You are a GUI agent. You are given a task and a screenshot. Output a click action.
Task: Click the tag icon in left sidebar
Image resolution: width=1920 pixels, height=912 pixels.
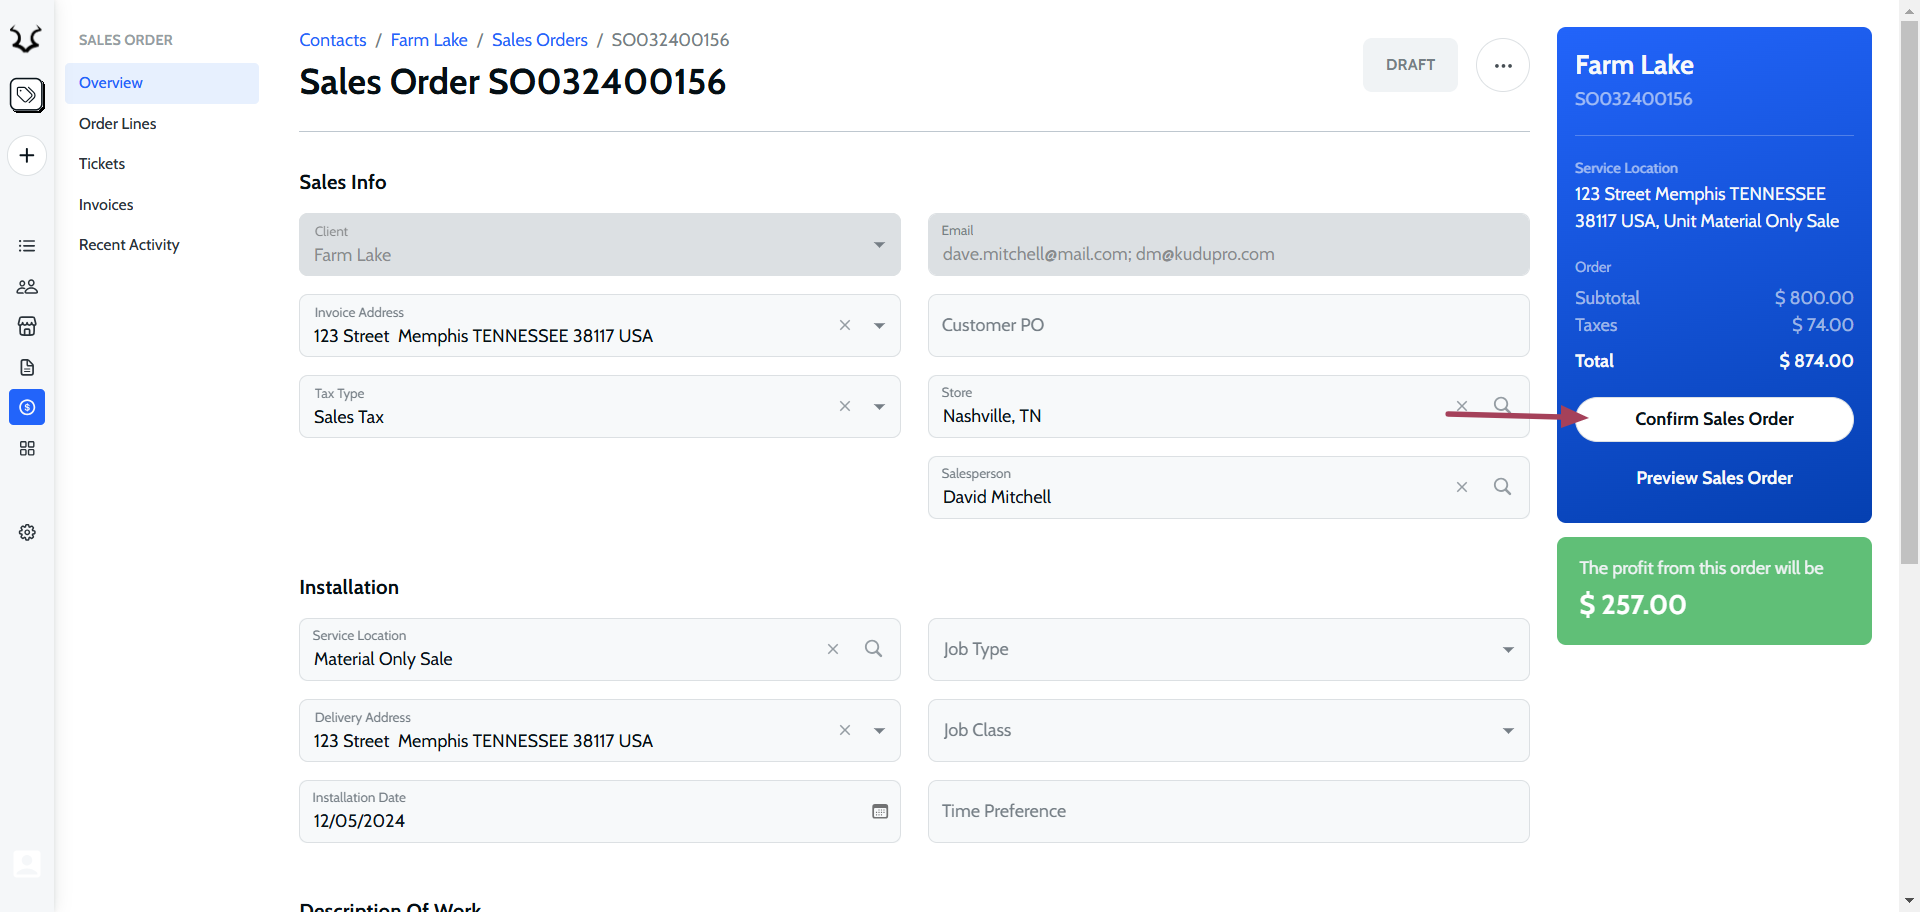27,95
